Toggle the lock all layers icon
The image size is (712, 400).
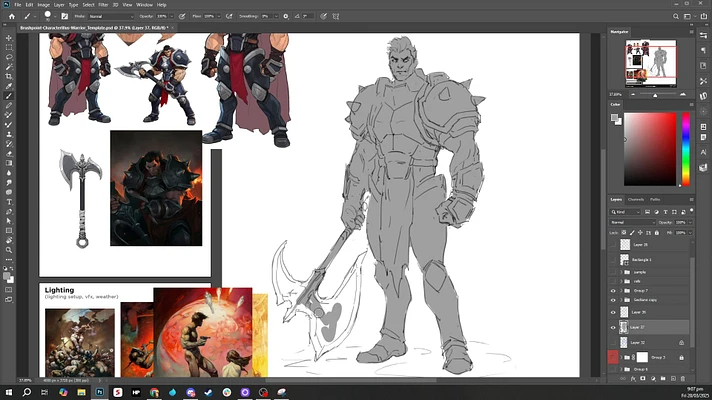pyautogui.click(x=657, y=232)
